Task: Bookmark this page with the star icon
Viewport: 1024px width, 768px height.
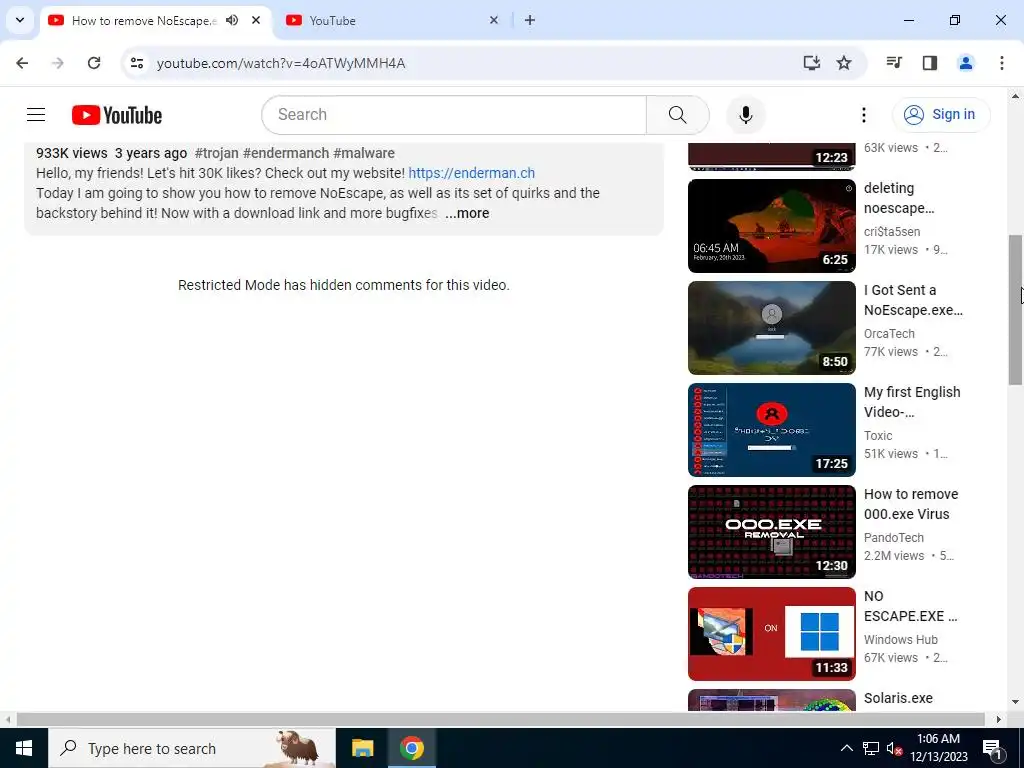Action: pos(844,63)
